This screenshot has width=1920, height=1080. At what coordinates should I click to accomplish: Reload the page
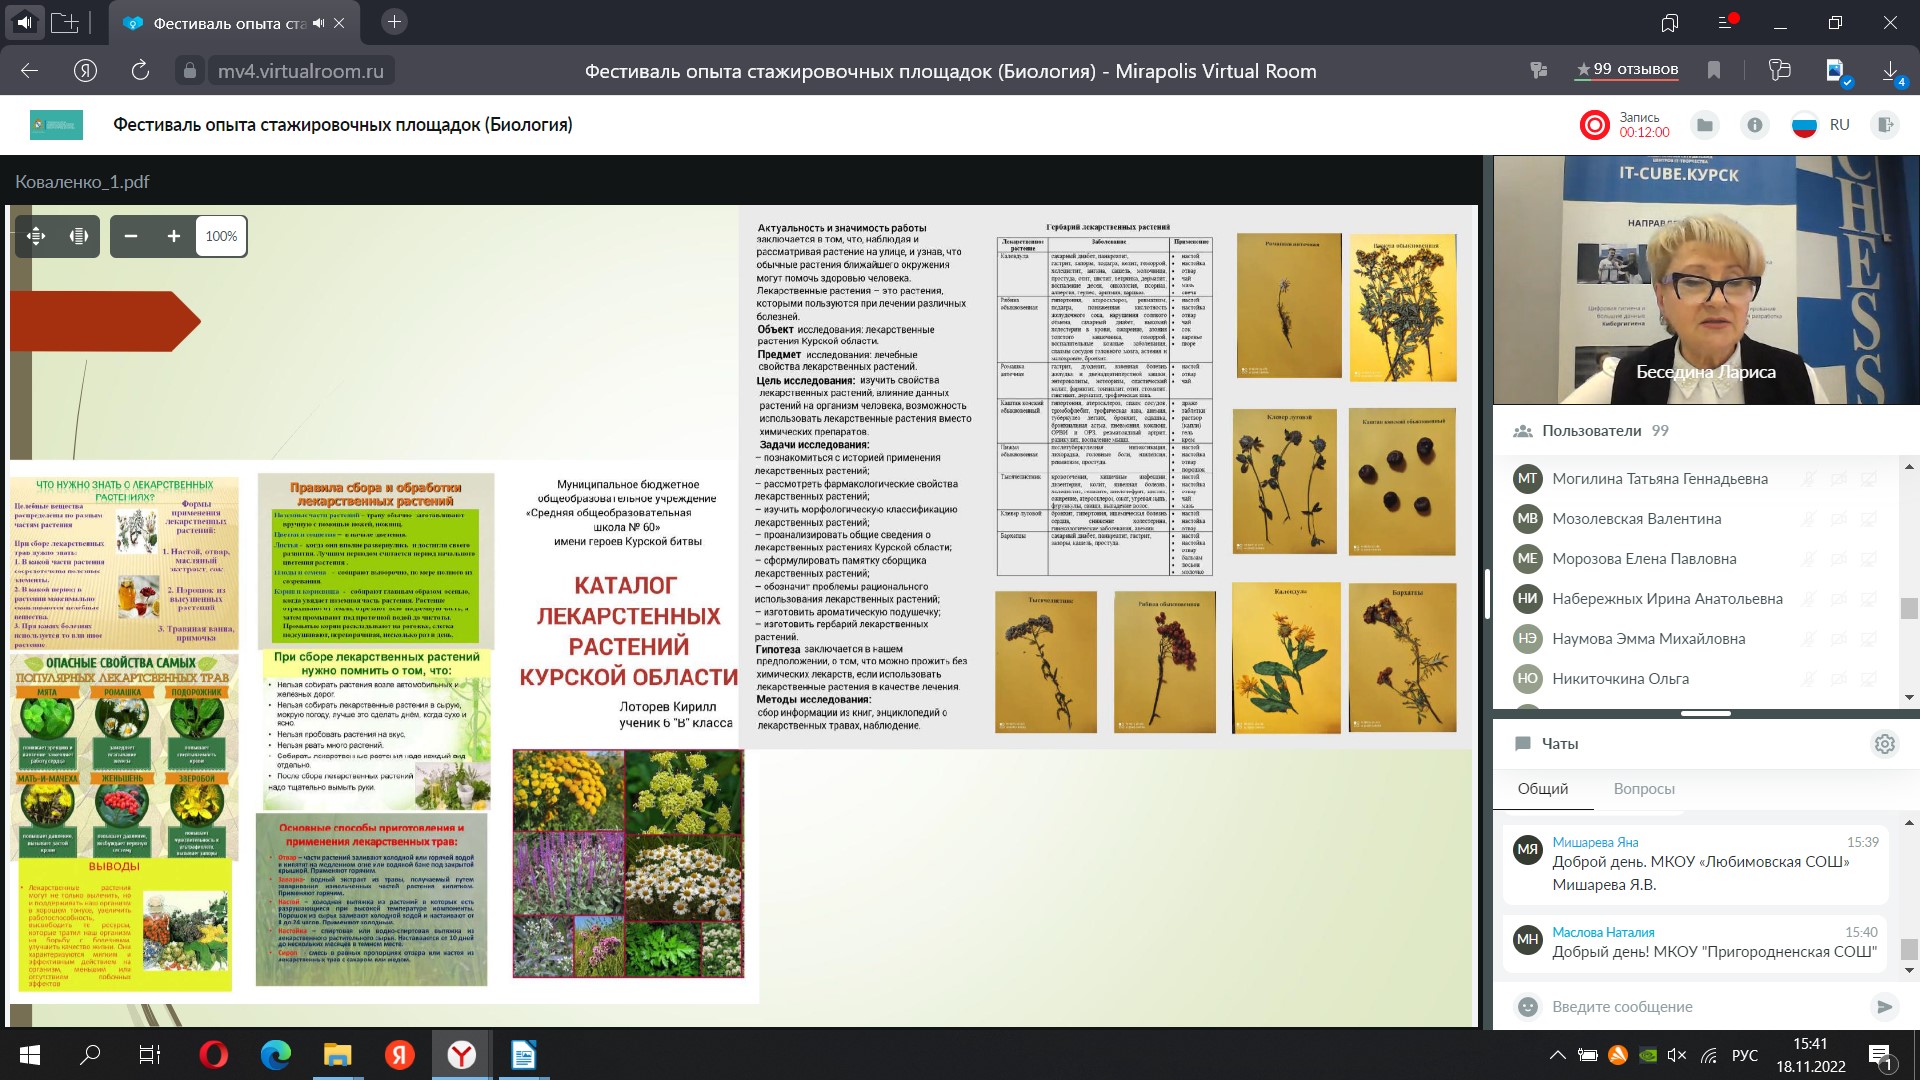tap(140, 71)
